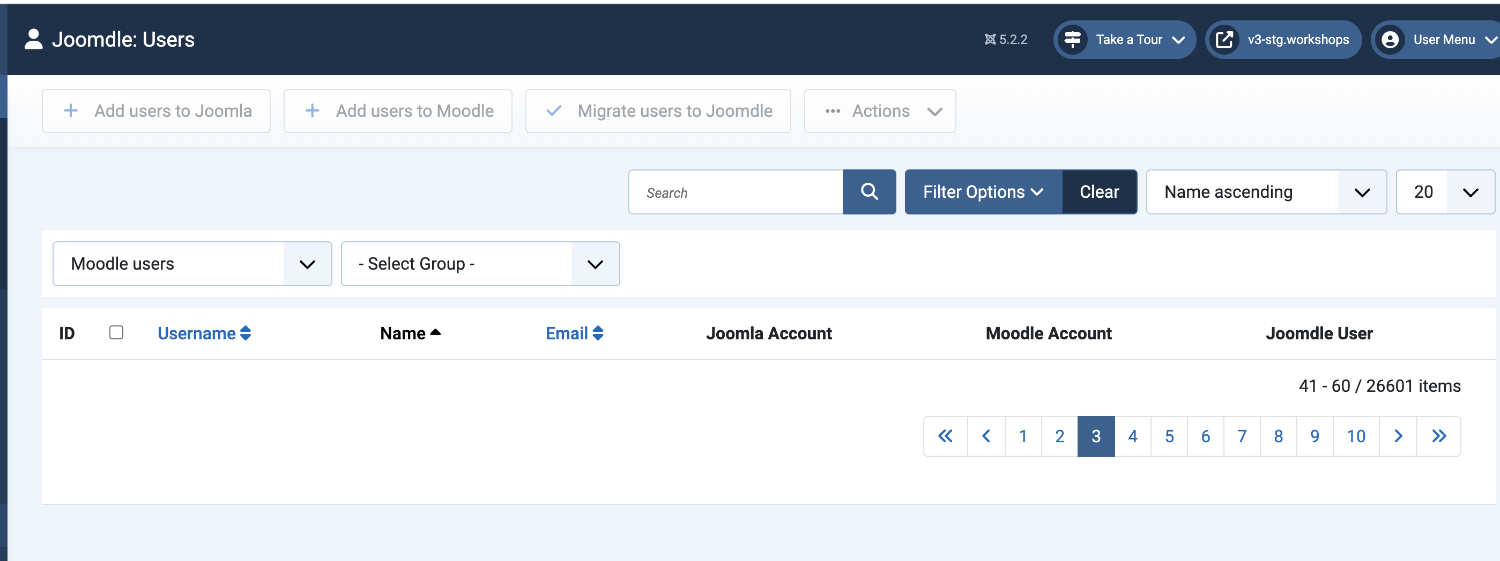Viewport: 1500px width, 561px height.
Task: Click inside the Search input field
Action: click(x=735, y=192)
